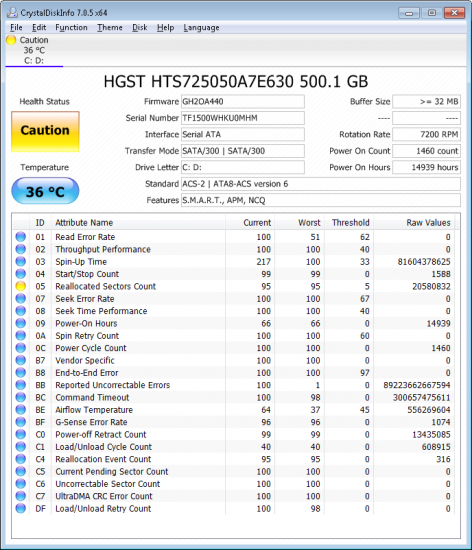
Task: Click blue status icon for Vendor Specific
Action: (x=21, y=360)
